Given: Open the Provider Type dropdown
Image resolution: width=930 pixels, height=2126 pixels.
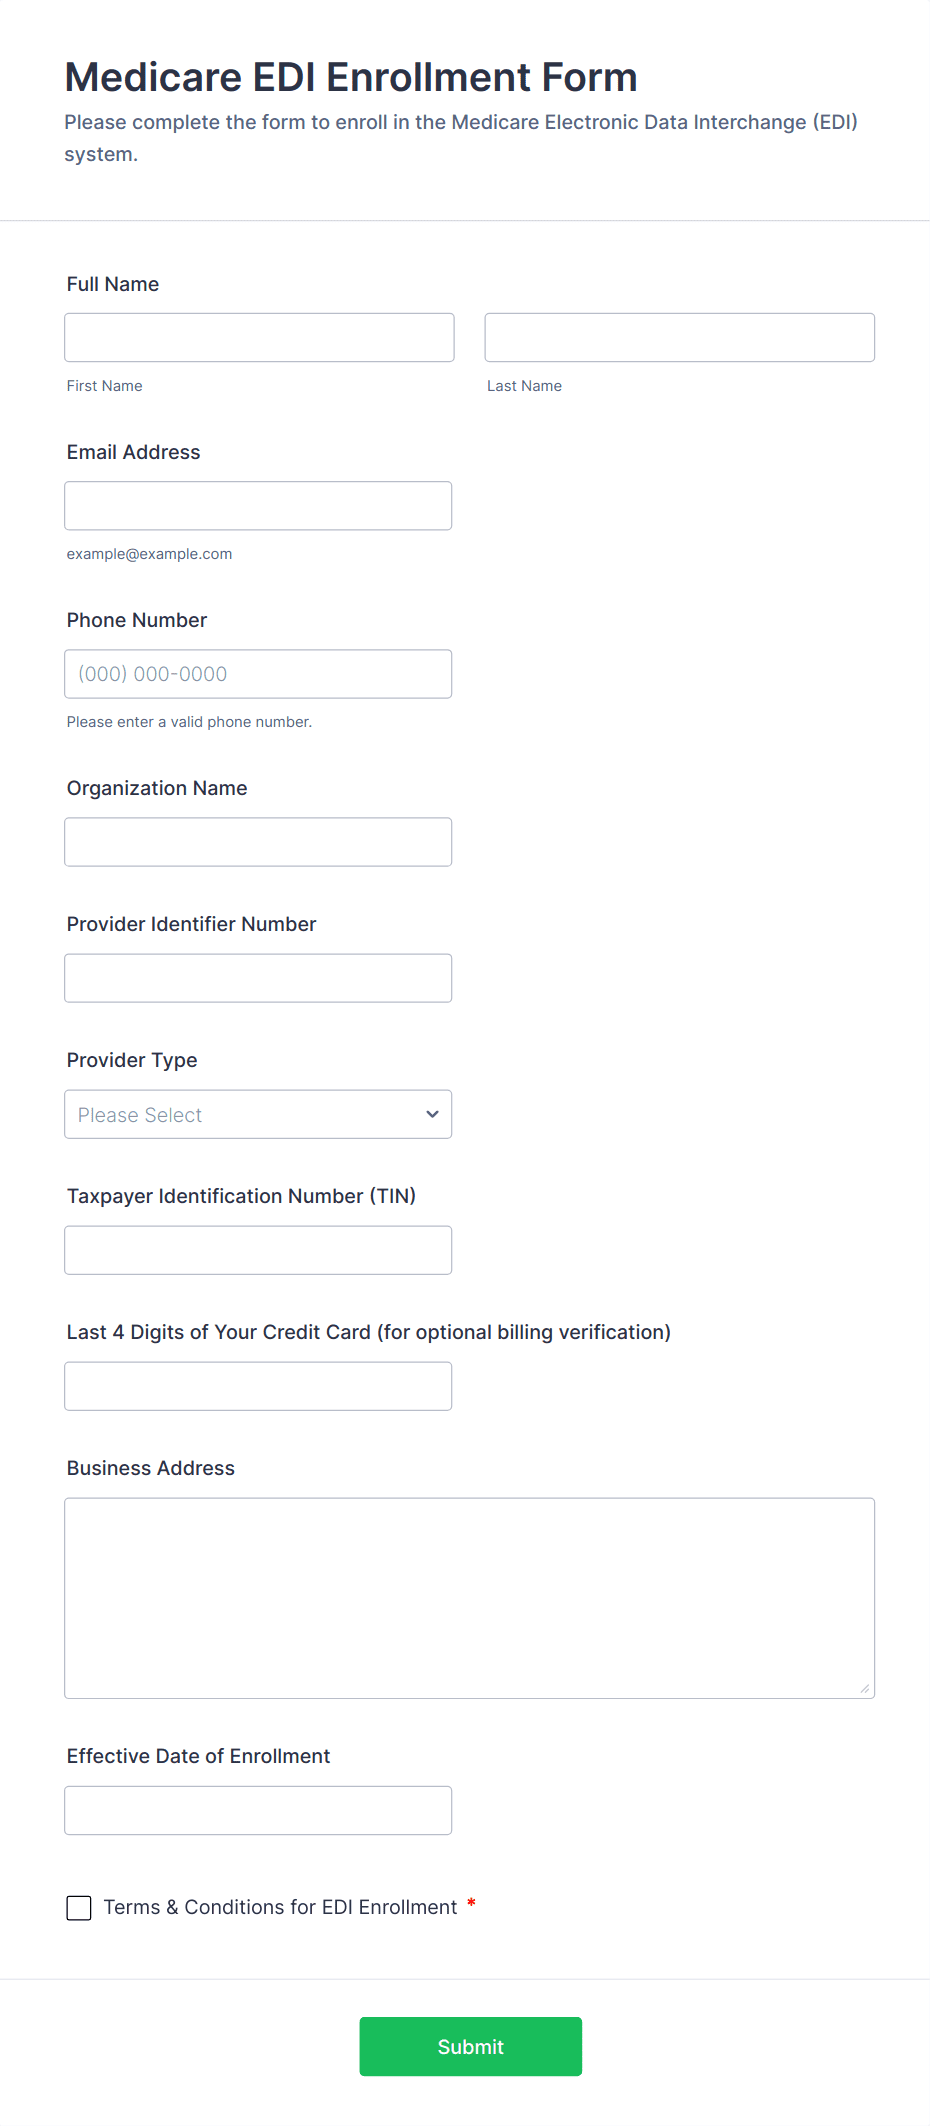Looking at the screenshot, I should [258, 1114].
